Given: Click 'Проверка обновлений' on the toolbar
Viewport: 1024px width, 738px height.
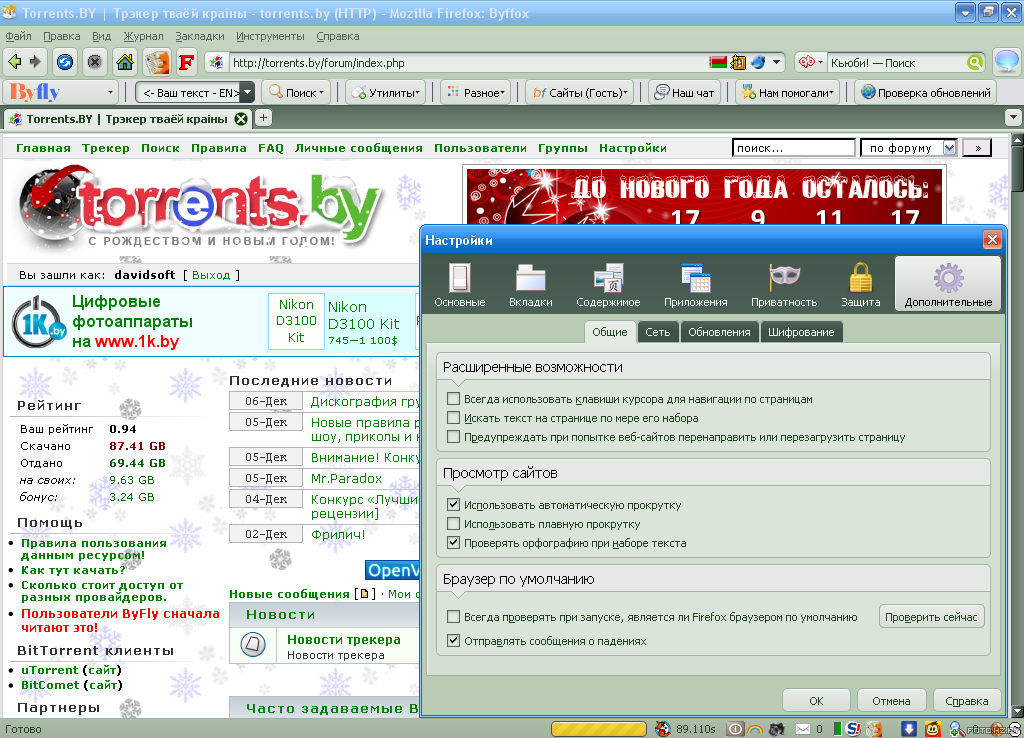Looking at the screenshot, I should [926, 93].
